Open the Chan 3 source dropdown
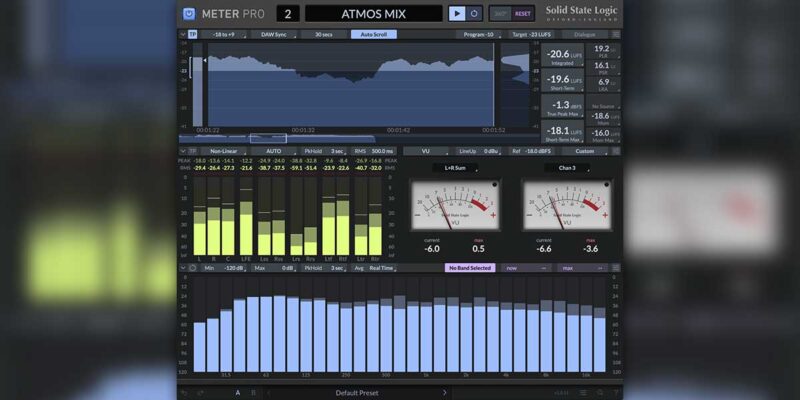800x400 pixels. tap(567, 168)
